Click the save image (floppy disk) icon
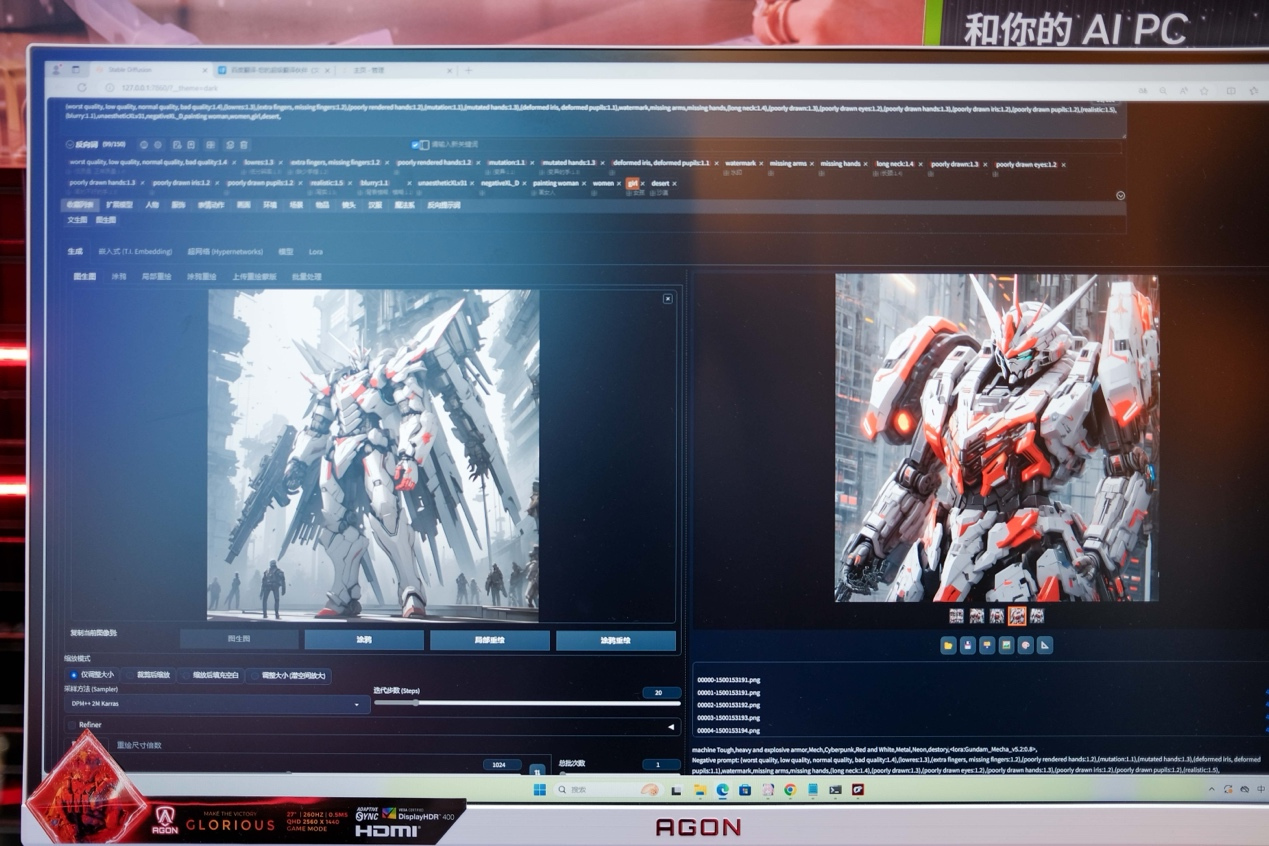The image size is (1269, 846). pyautogui.click(x=966, y=646)
